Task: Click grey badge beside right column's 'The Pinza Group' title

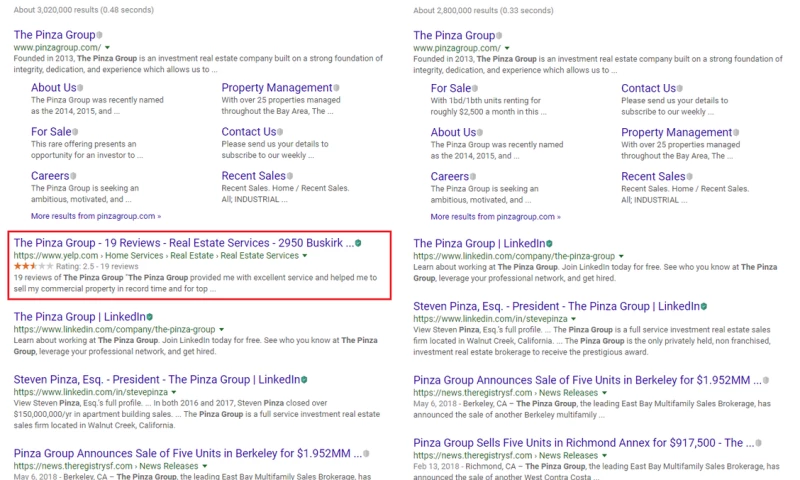Action: click(499, 36)
